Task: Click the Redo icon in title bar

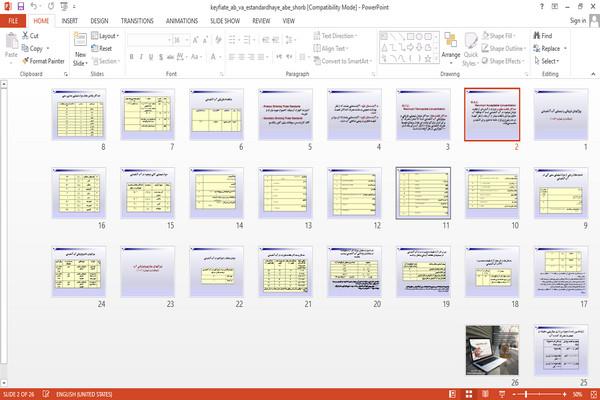Action: (x=51, y=6)
